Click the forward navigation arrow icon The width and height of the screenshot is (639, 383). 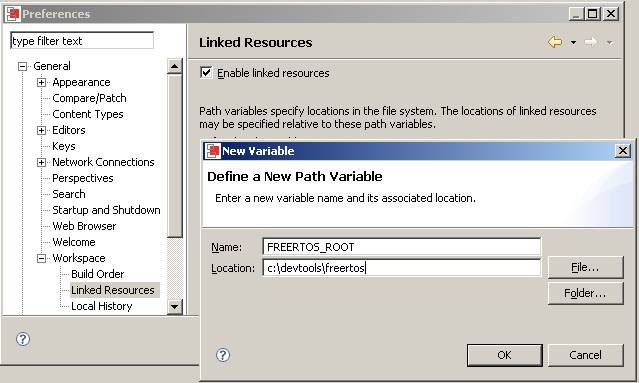tap(591, 42)
